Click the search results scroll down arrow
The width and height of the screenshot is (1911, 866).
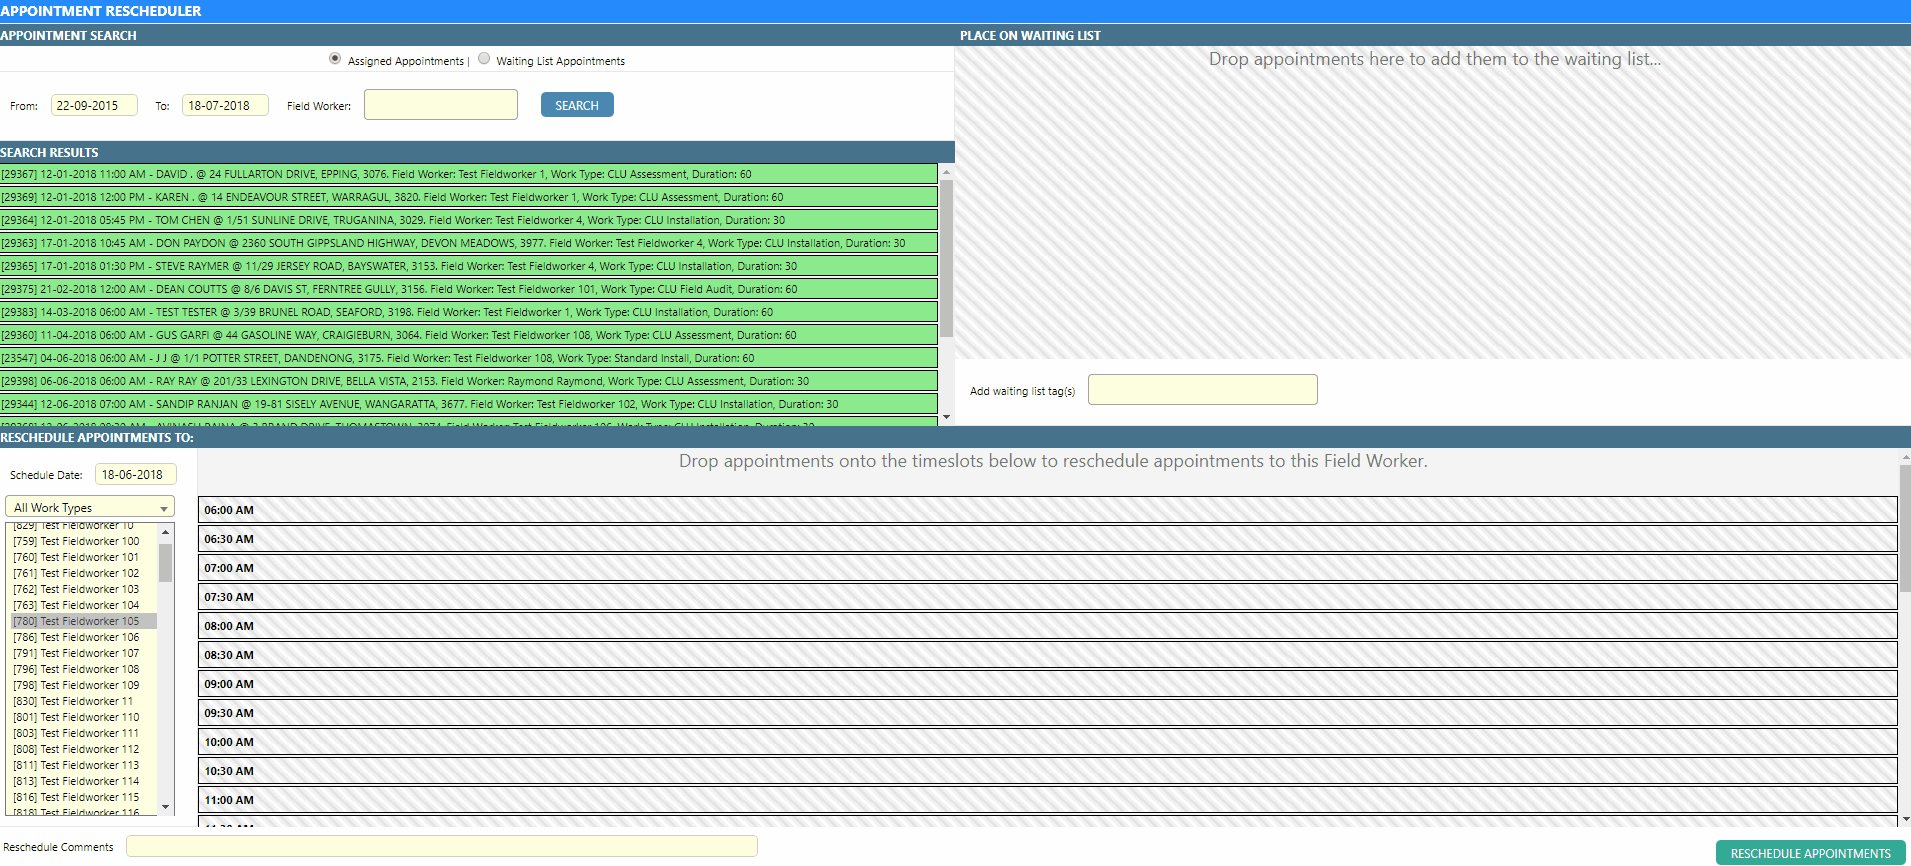(946, 417)
